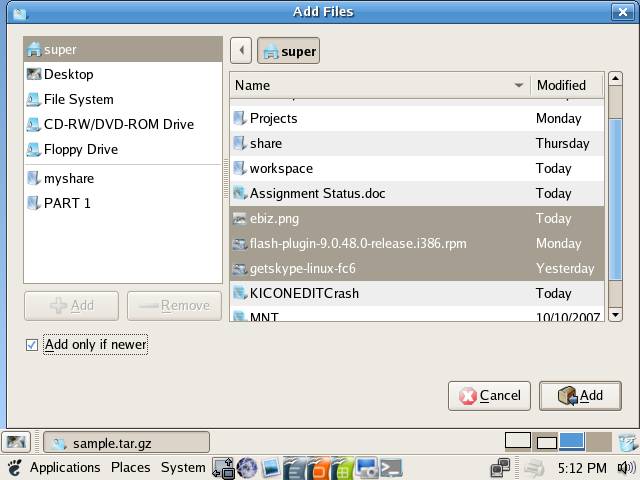The image size is (640, 480).
Task: Launch terminal from the panel launcher
Action: [x=391, y=467]
